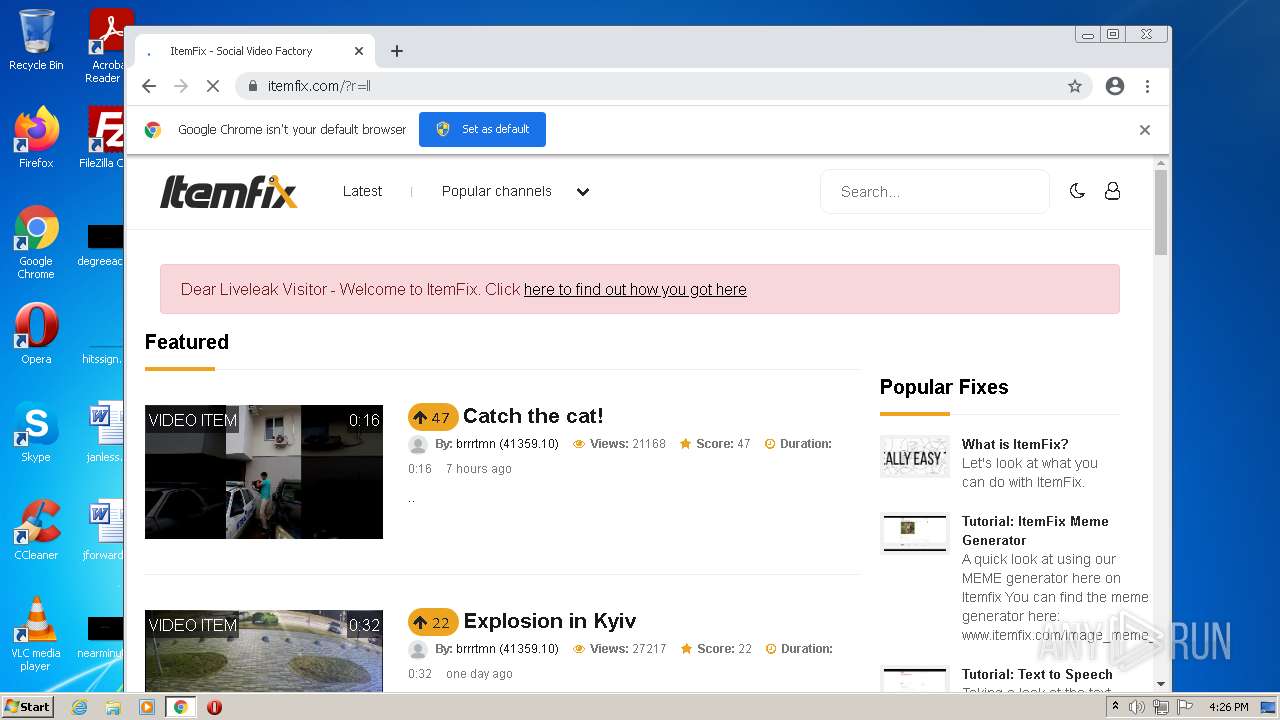Open the file explorer taskbar icon

tap(113, 707)
